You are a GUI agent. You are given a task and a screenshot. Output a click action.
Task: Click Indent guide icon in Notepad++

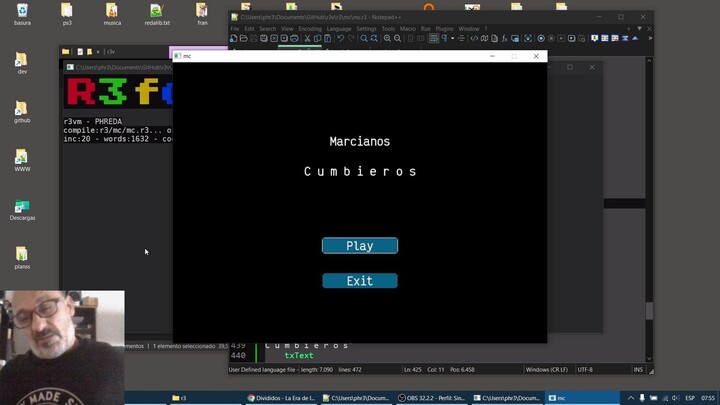tap(461, 39)
